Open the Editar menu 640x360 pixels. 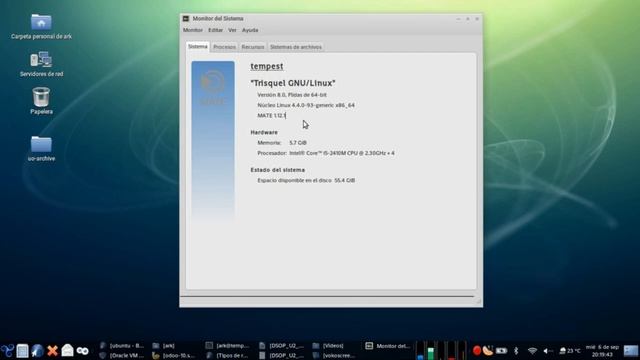216,30
